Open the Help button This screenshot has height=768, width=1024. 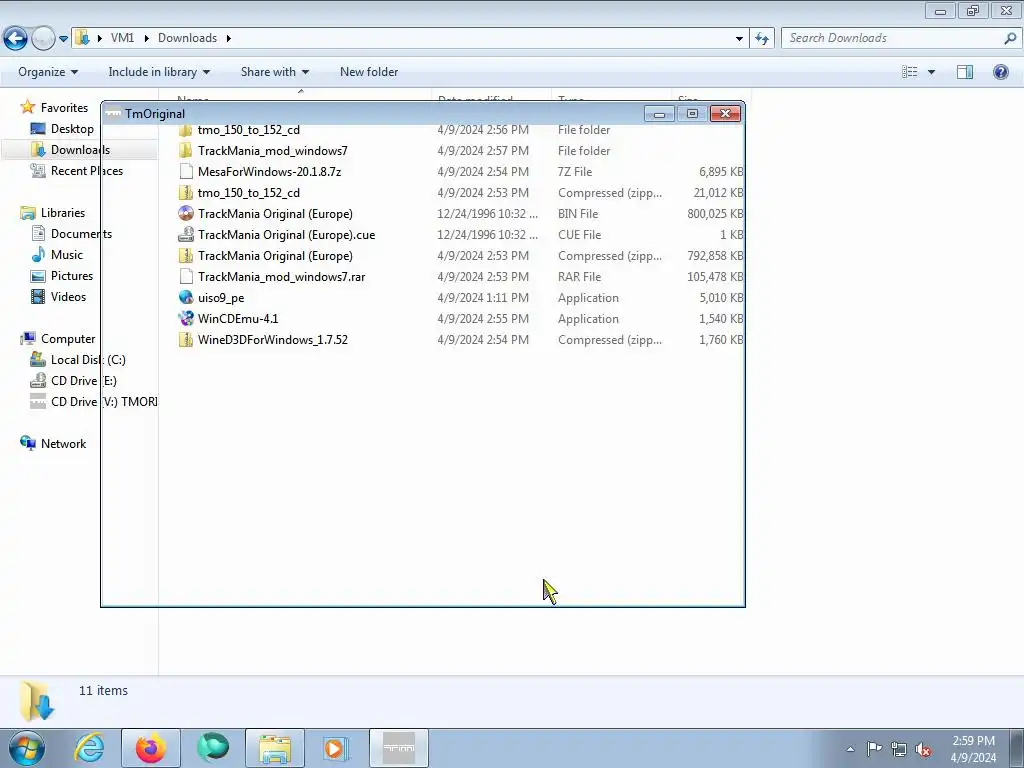pyautogui.click(x=1000, y=72)
